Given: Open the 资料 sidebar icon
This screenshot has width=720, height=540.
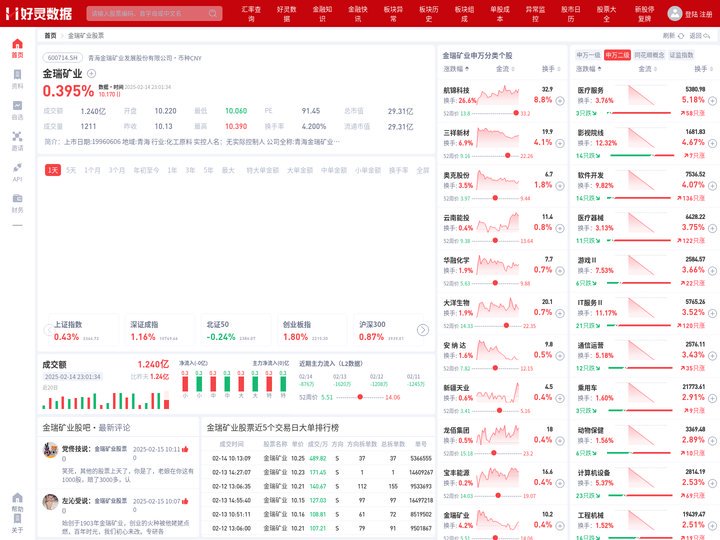Looking at the screenshot, I should [17, 79].
